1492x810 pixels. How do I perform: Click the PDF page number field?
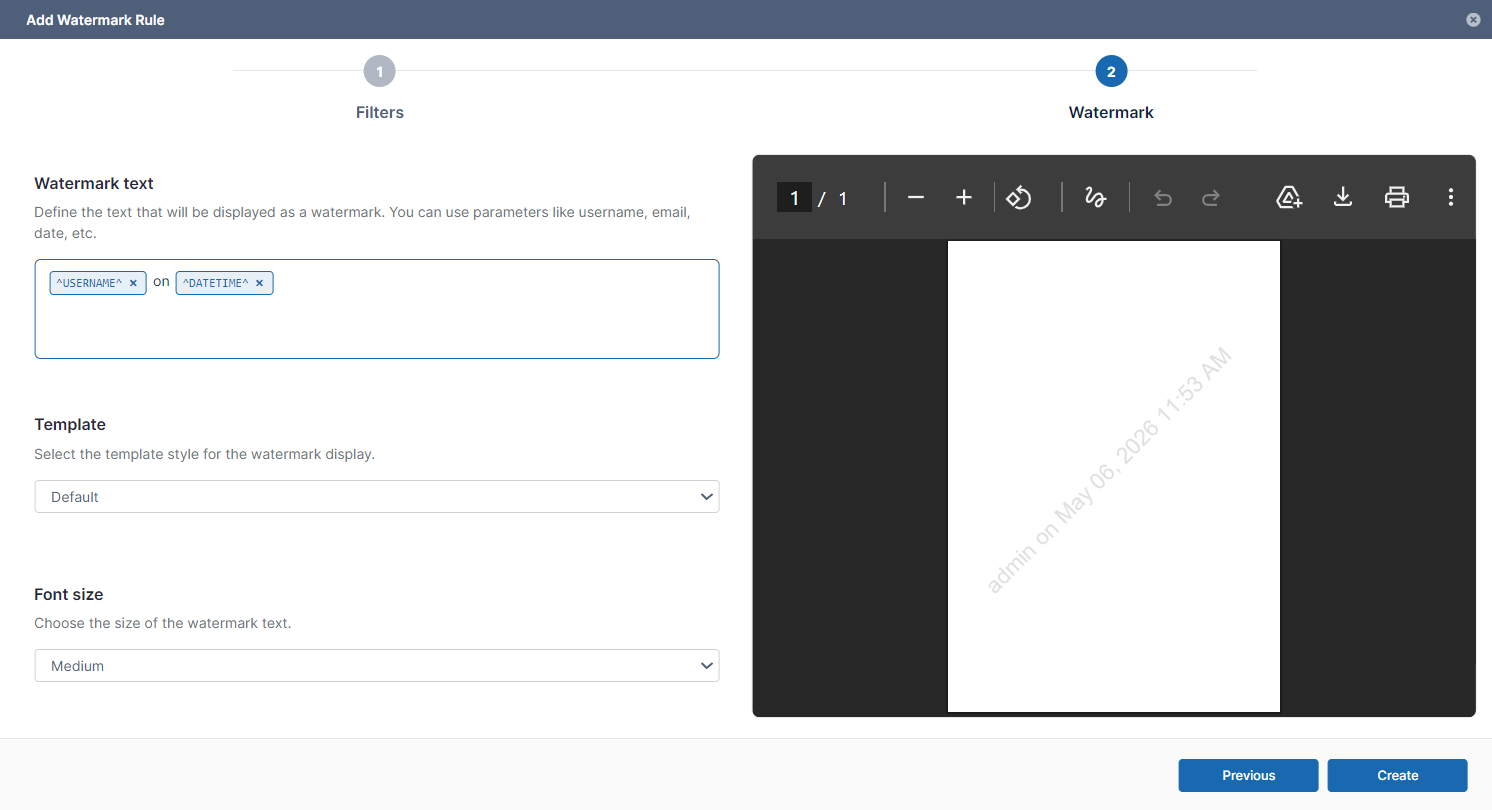pyautogui.click(x=794, y=198)
